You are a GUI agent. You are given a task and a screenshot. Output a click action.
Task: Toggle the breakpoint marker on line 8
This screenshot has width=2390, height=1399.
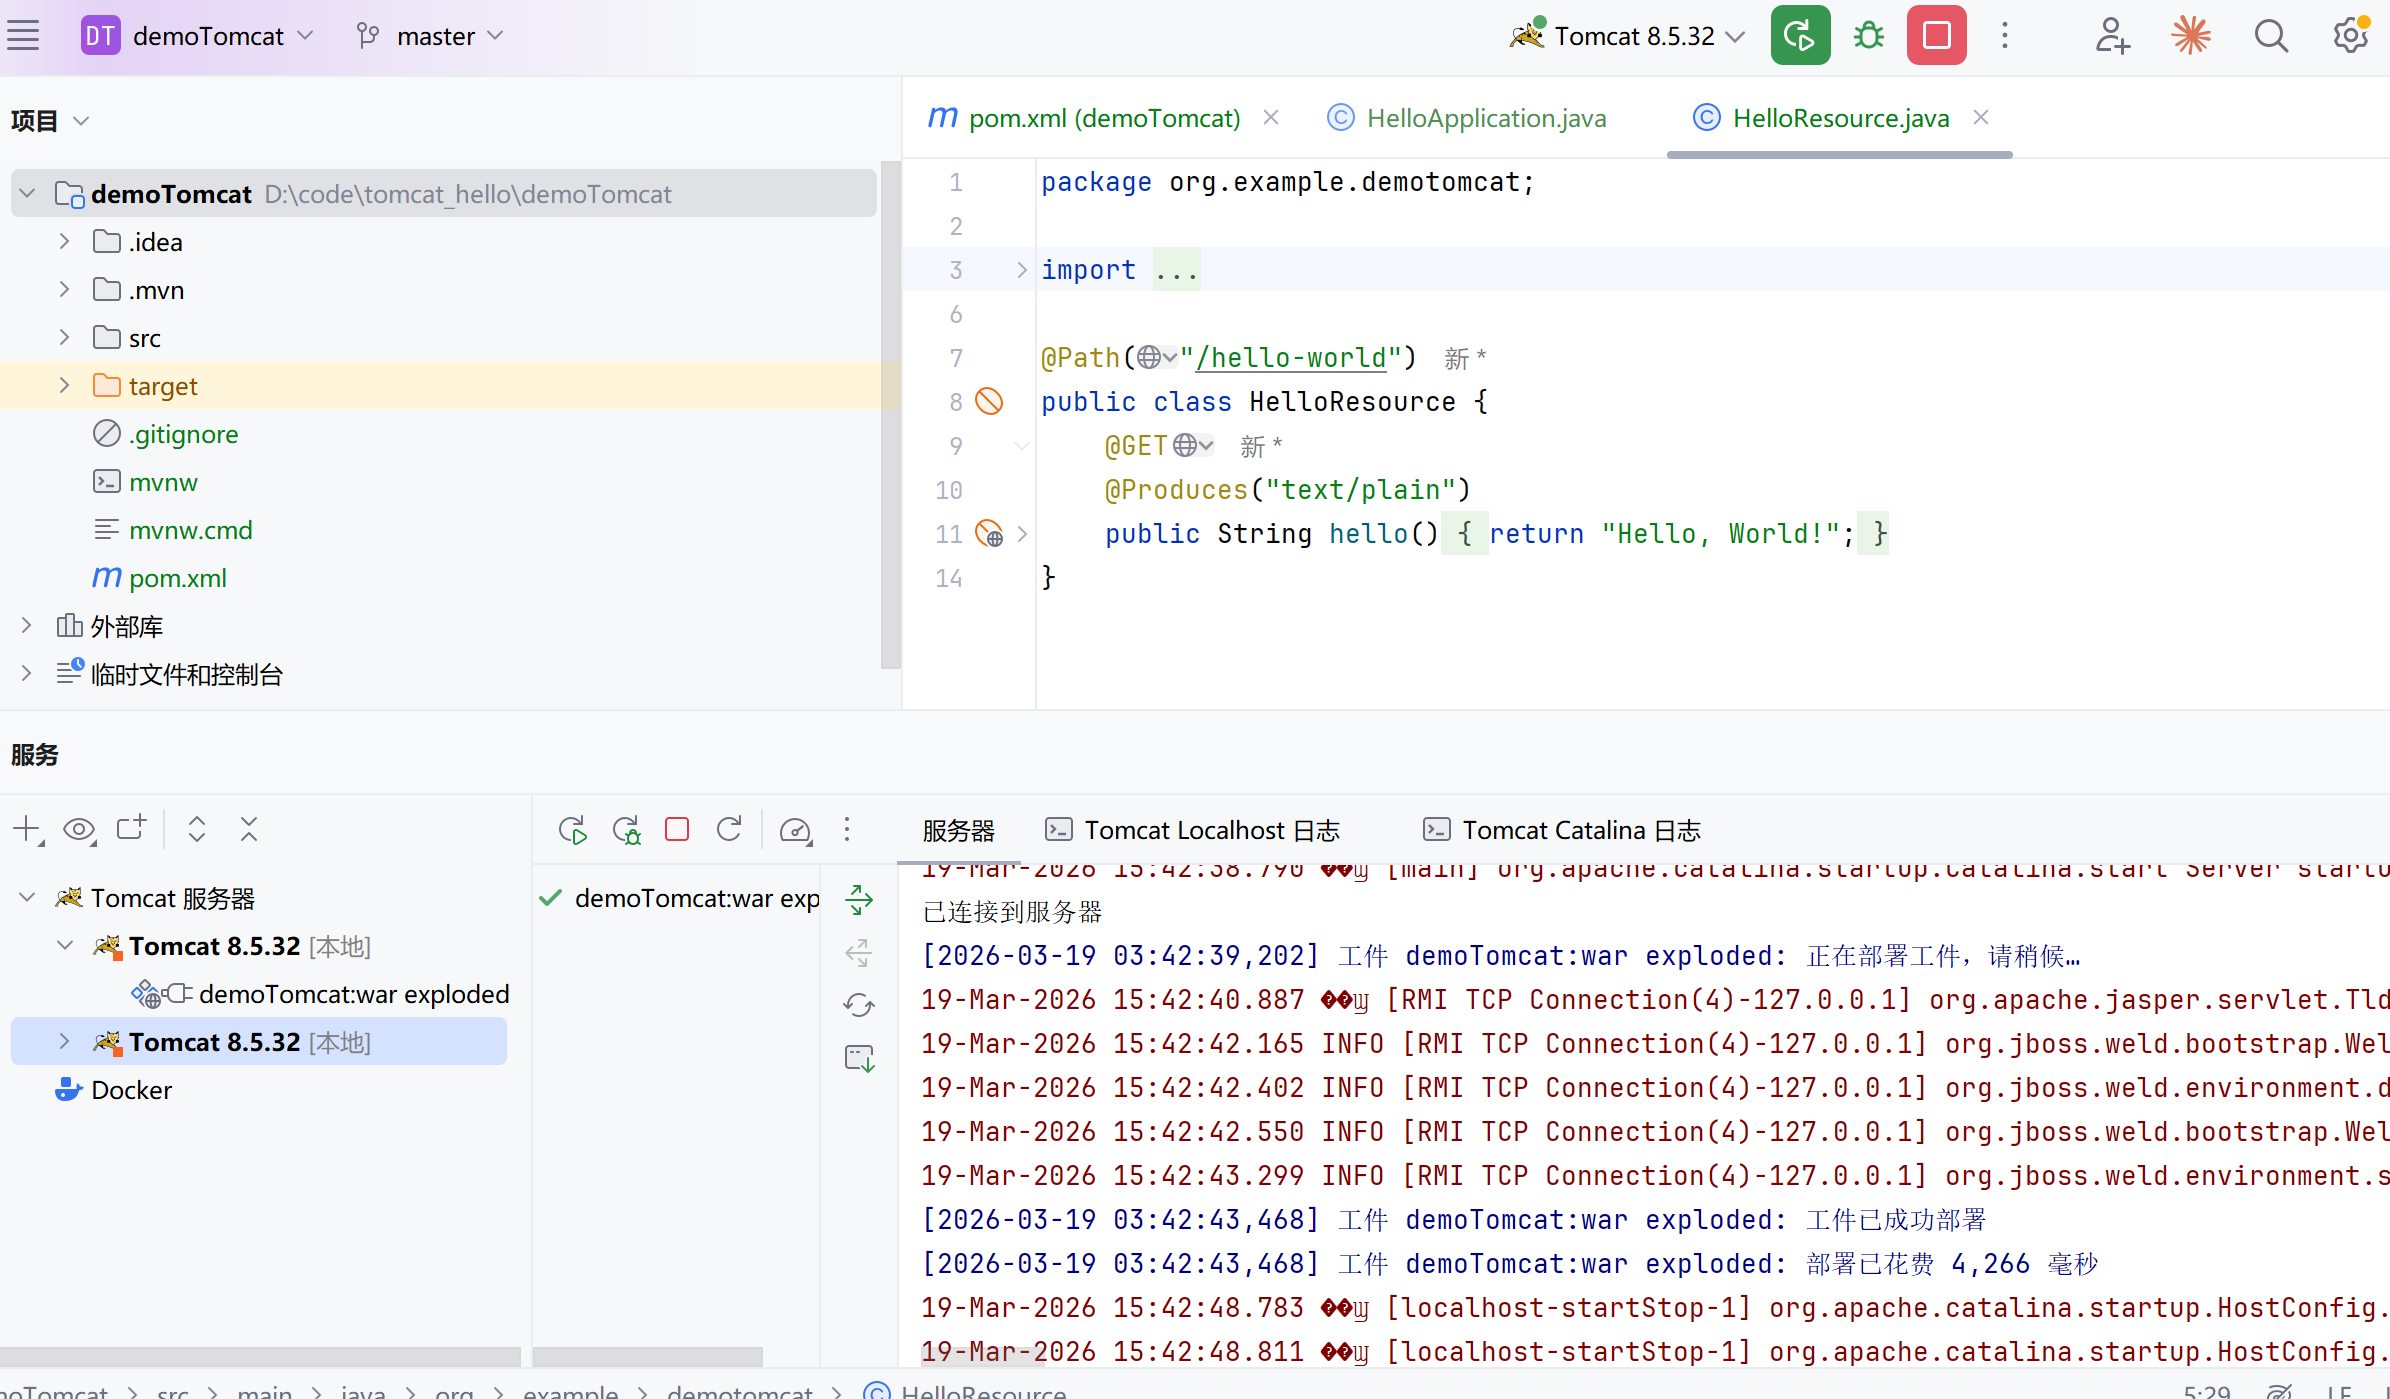click(x=989, y=402)
